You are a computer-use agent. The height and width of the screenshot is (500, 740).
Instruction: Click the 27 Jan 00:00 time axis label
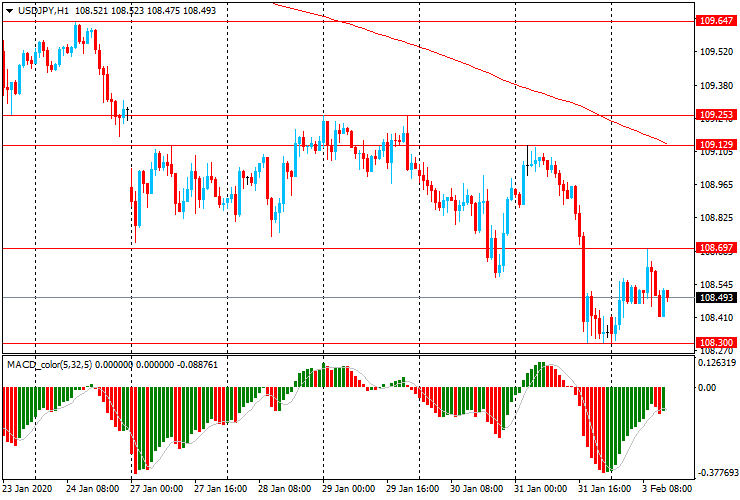[156, 488]
